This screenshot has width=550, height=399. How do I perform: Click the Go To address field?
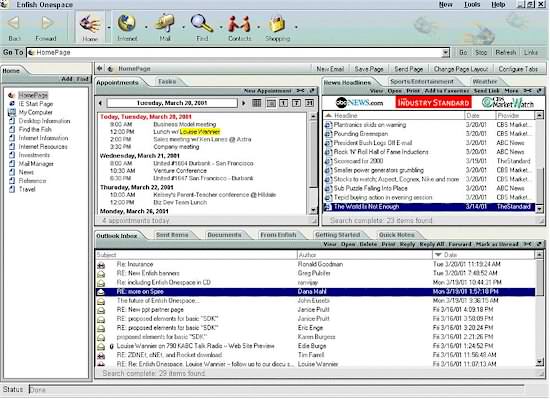coord(234,53)
